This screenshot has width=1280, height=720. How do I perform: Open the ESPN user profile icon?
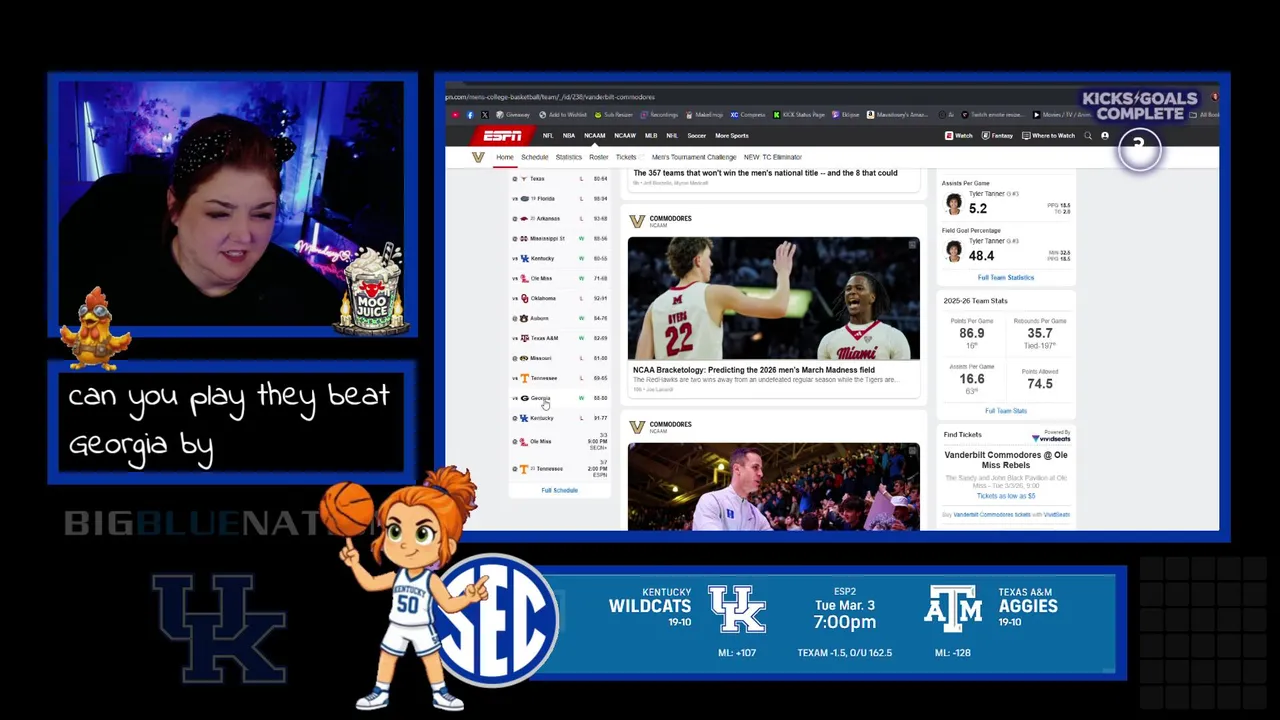pos(1105,135)
